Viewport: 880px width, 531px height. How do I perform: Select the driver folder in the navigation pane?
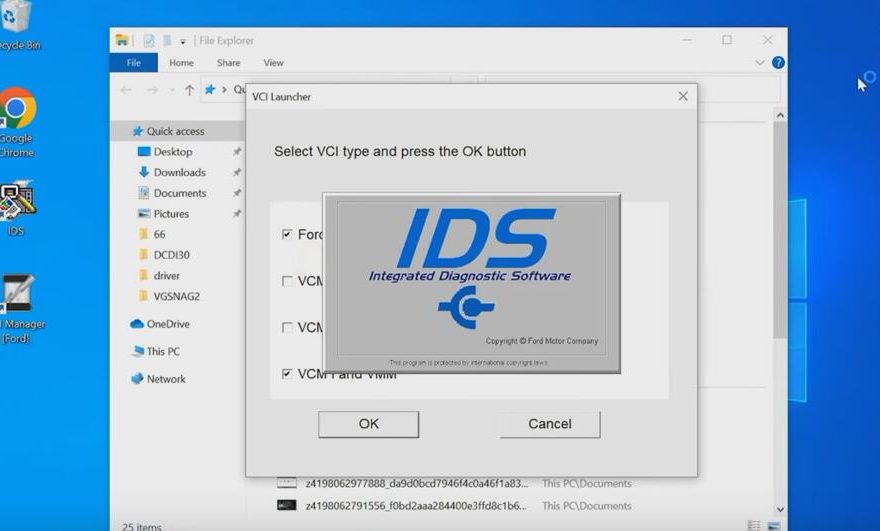click(x=167, y=276)
